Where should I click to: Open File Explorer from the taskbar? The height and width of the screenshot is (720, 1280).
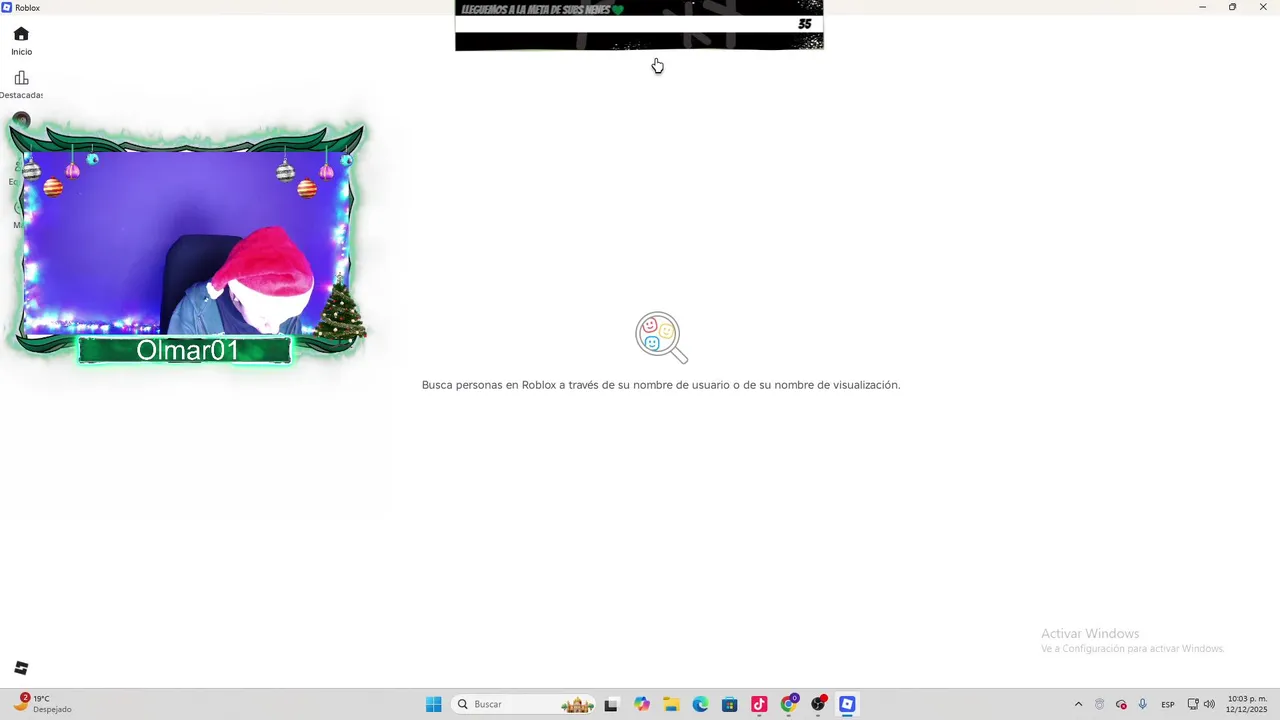pos(671,704)
